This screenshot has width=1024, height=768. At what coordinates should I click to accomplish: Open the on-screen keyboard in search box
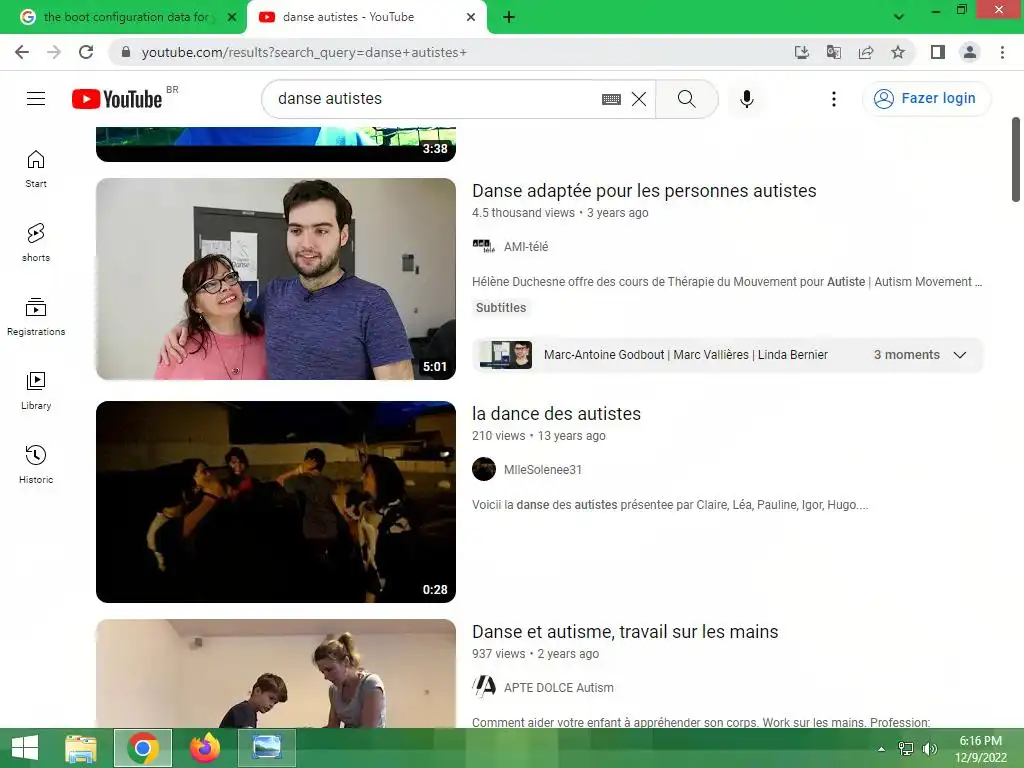pos(611,99)
